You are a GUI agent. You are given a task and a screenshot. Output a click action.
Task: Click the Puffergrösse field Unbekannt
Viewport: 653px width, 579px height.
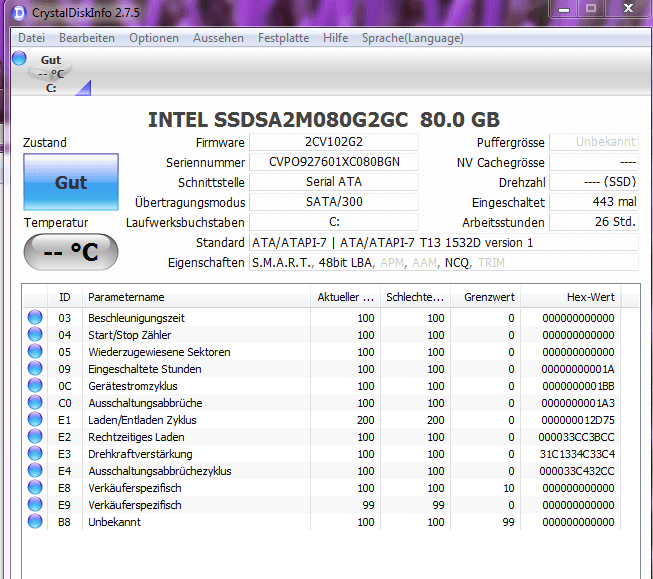(x=594, y=142)
